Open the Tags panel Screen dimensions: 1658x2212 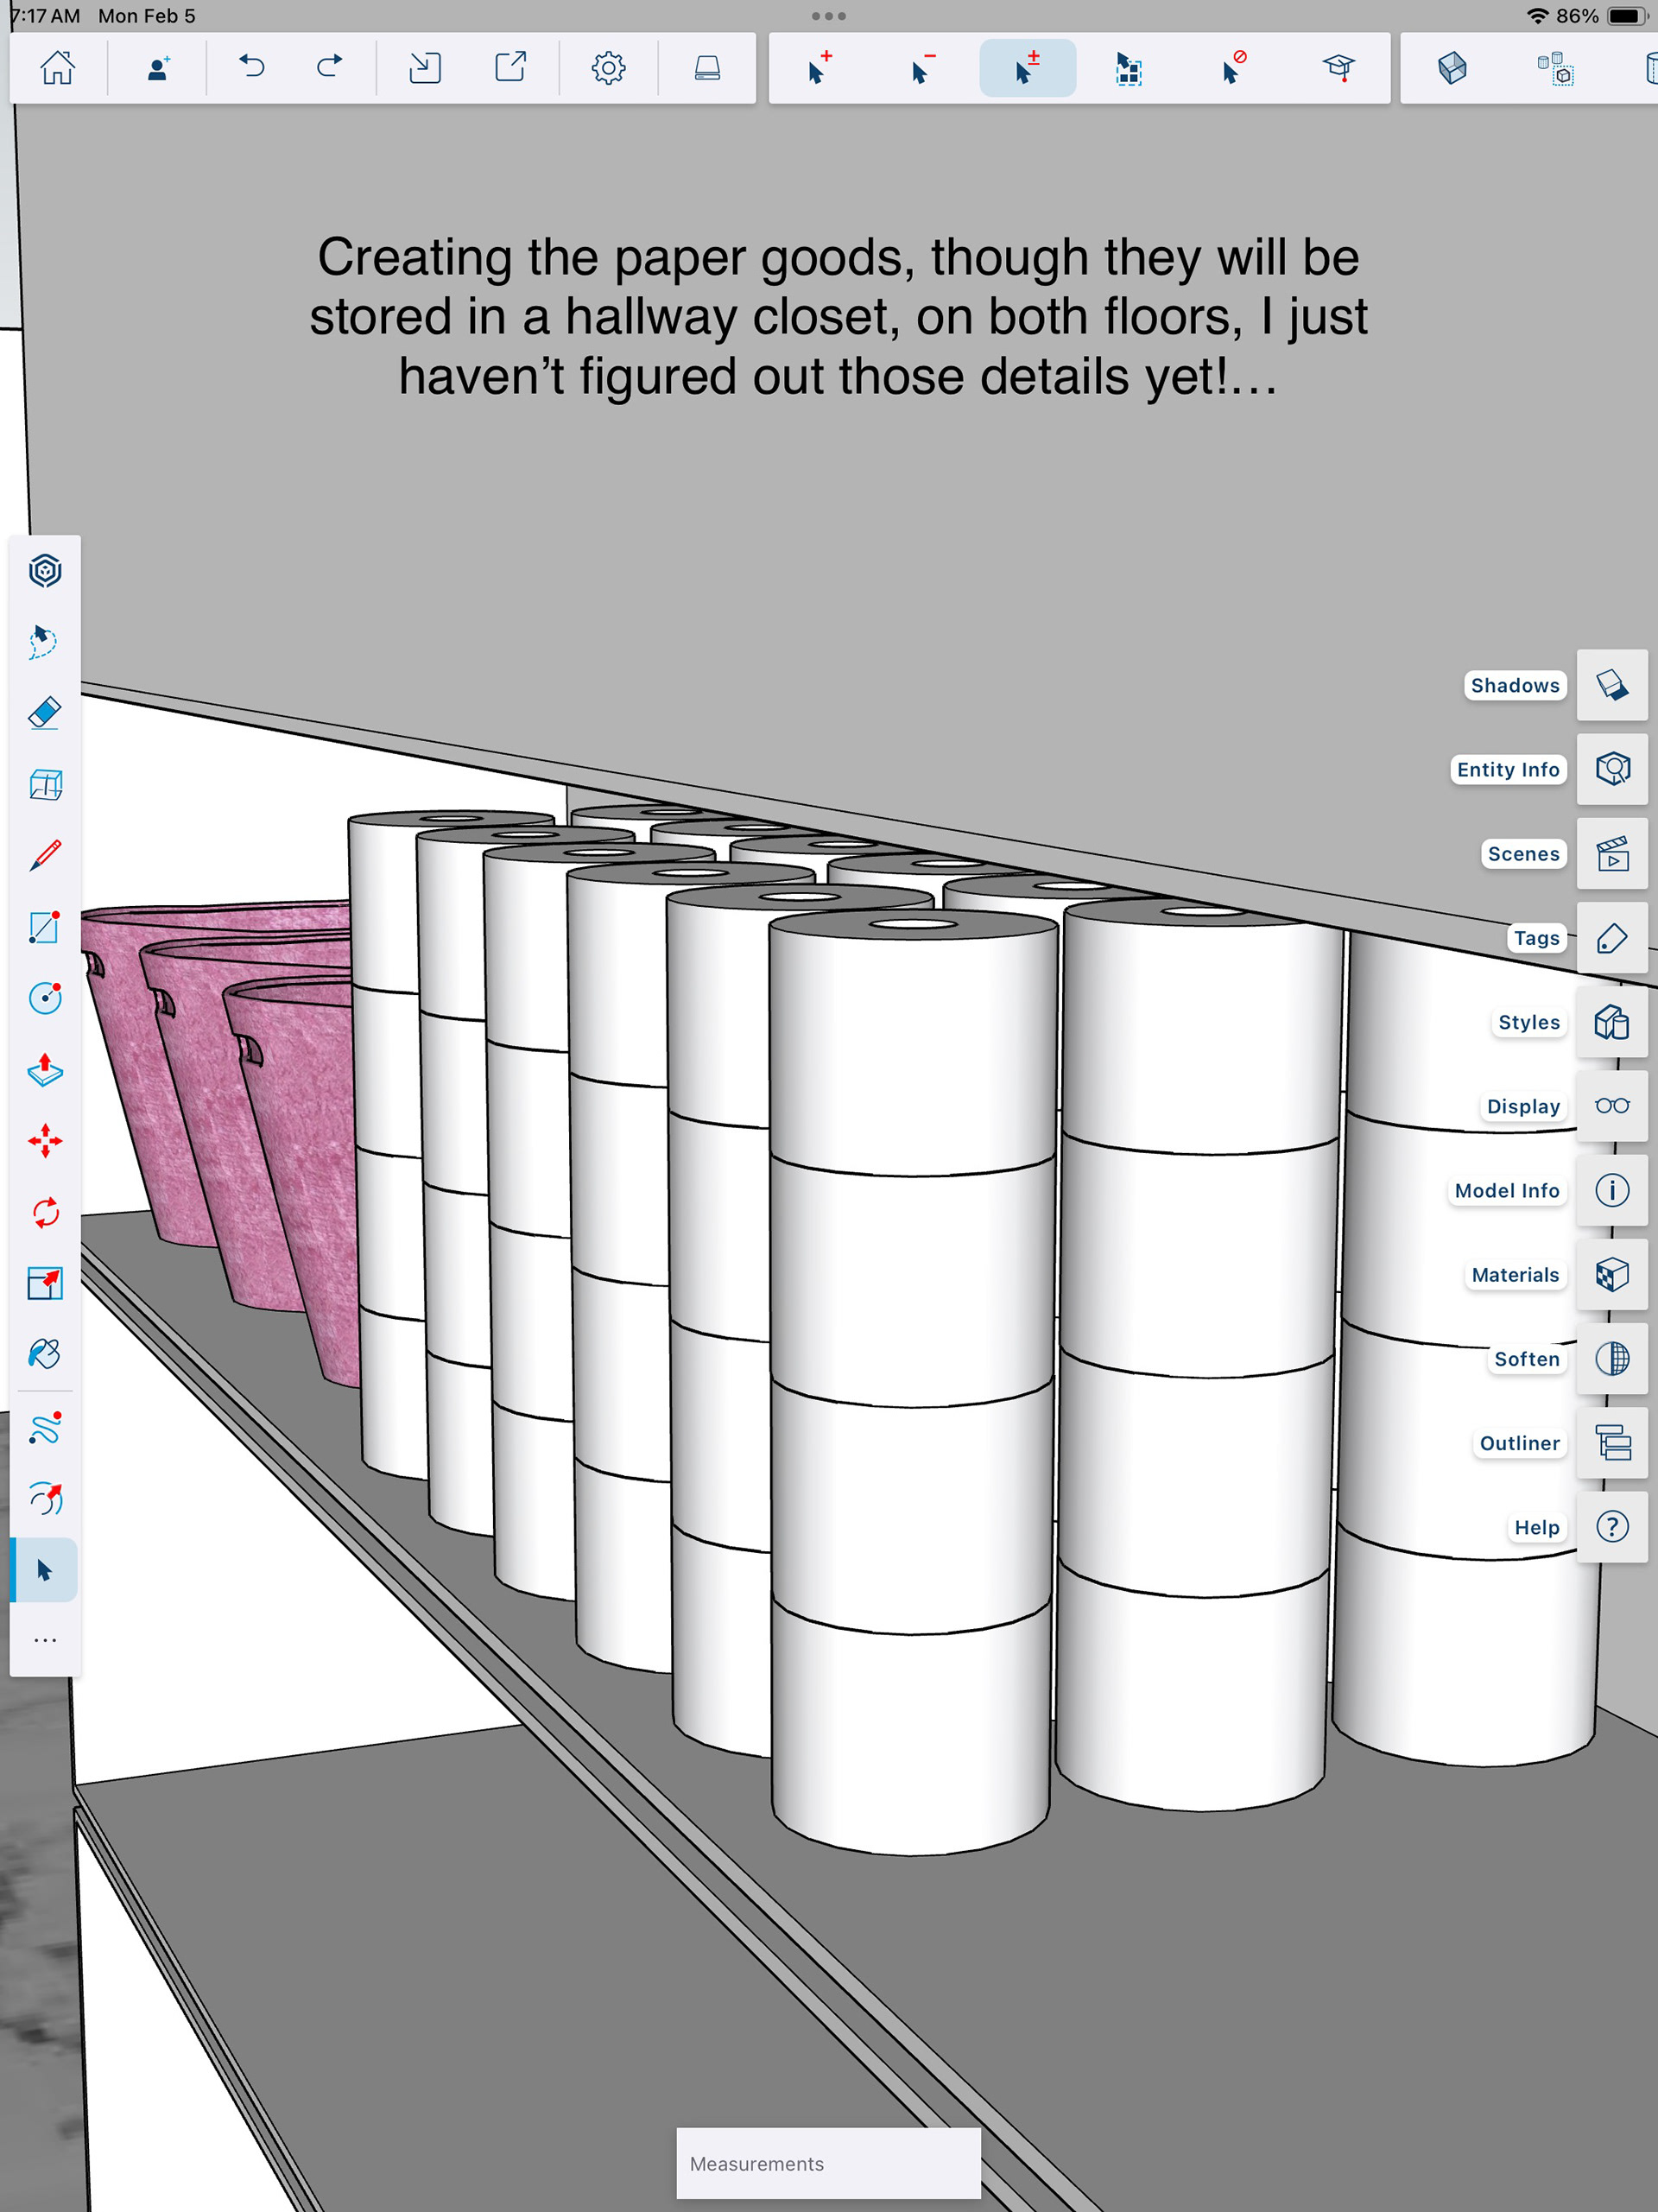[x=1612, y=938]
